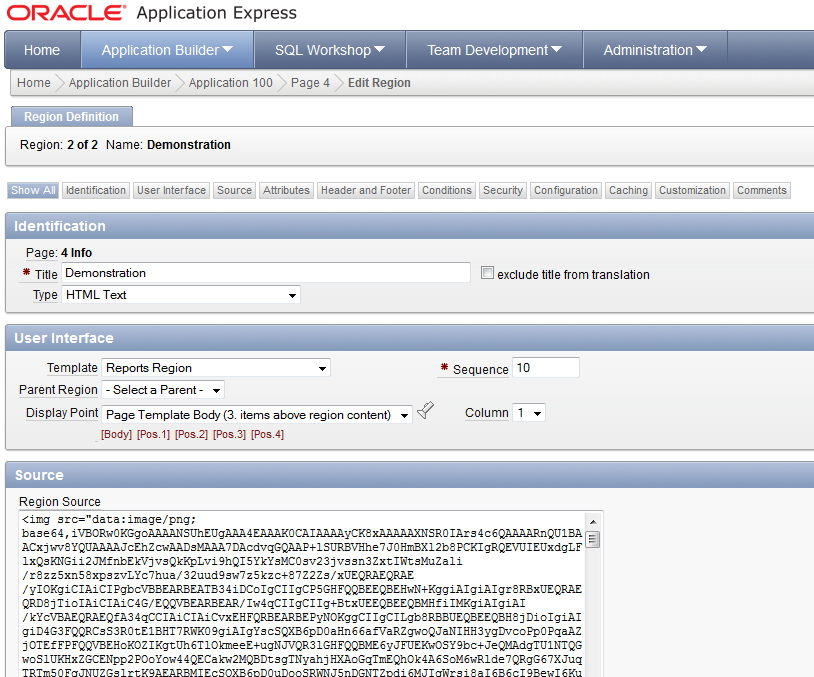Jump to the Attributes section

(x=286, y=191)
